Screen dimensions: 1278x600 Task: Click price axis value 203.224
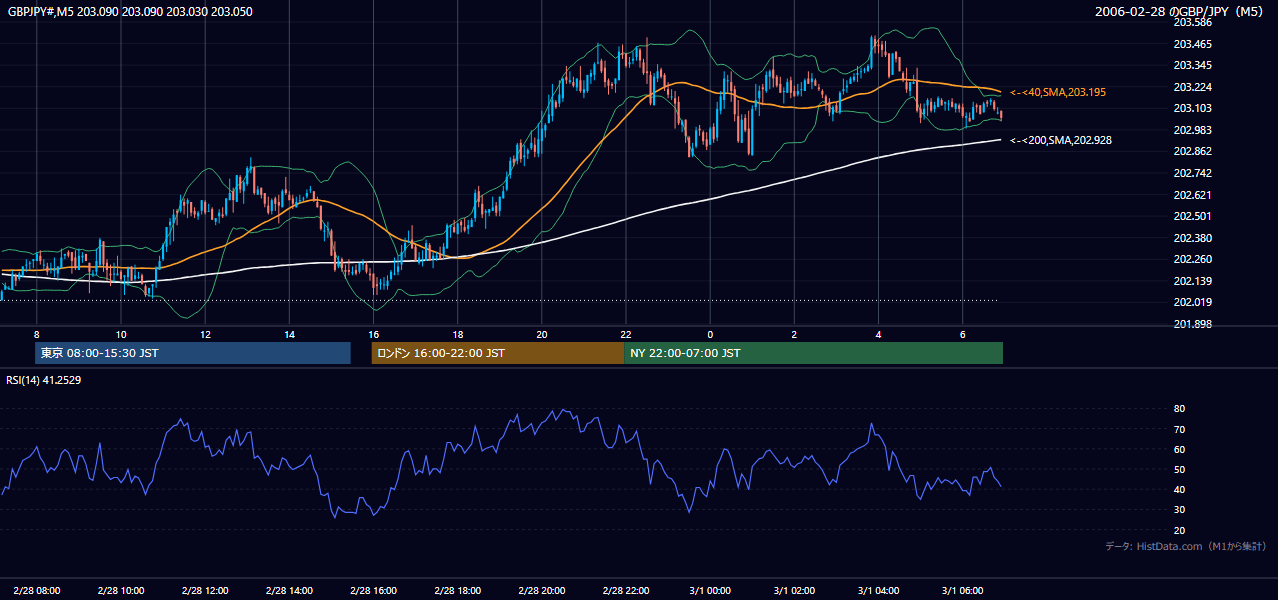click(x=1192, y=87)
